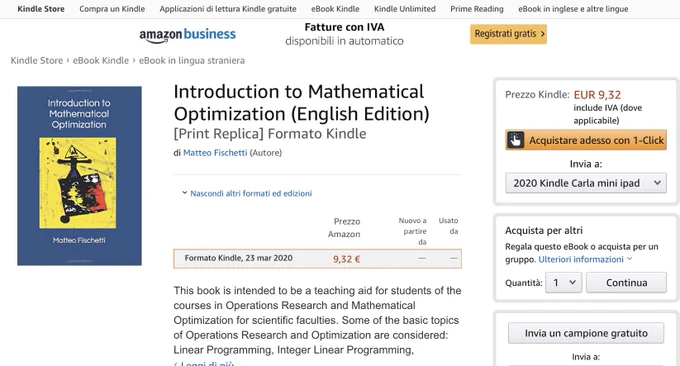Image resolution: width=680 pixels, height=366 pixels.
Task: Open author Matteo Fischetti link
Action: click(215, 153)
